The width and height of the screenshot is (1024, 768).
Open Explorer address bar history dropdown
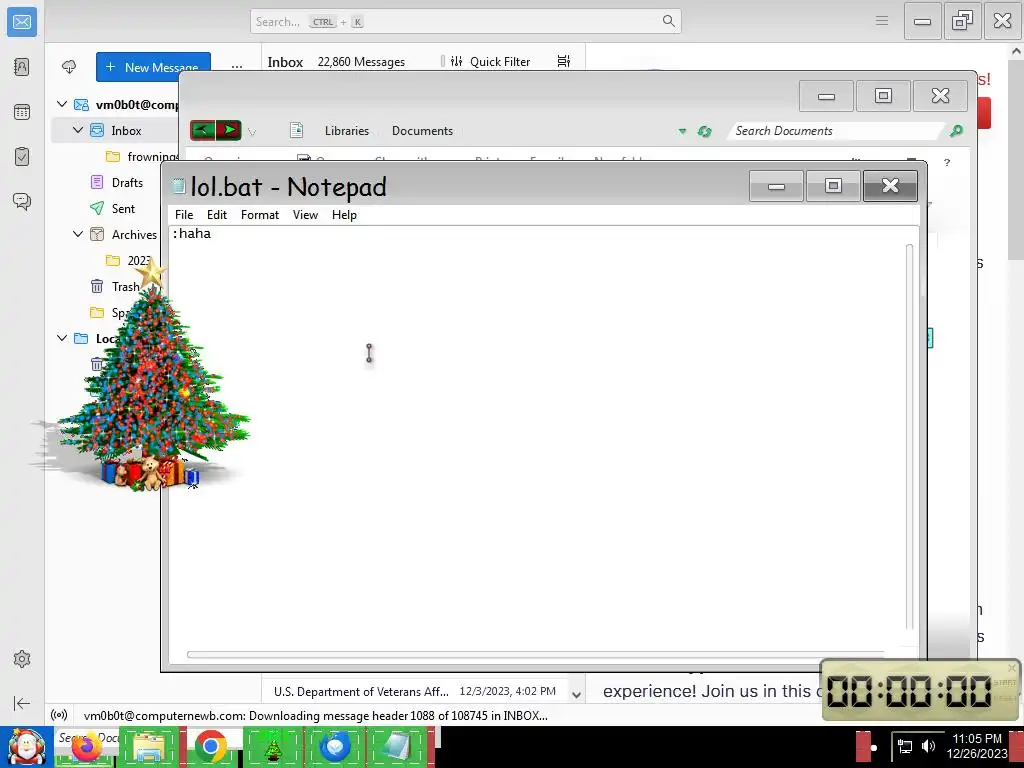click(682, 131)
